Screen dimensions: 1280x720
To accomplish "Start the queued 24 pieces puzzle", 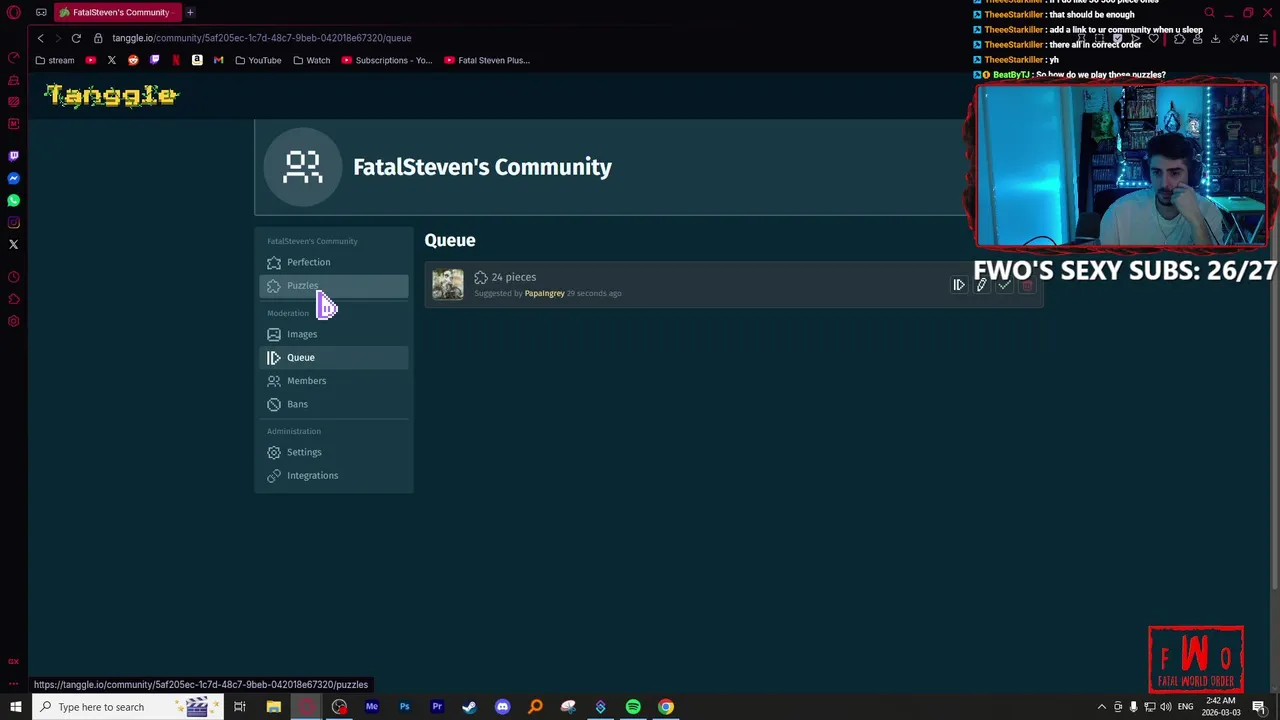I will click(x=958, y=285).
